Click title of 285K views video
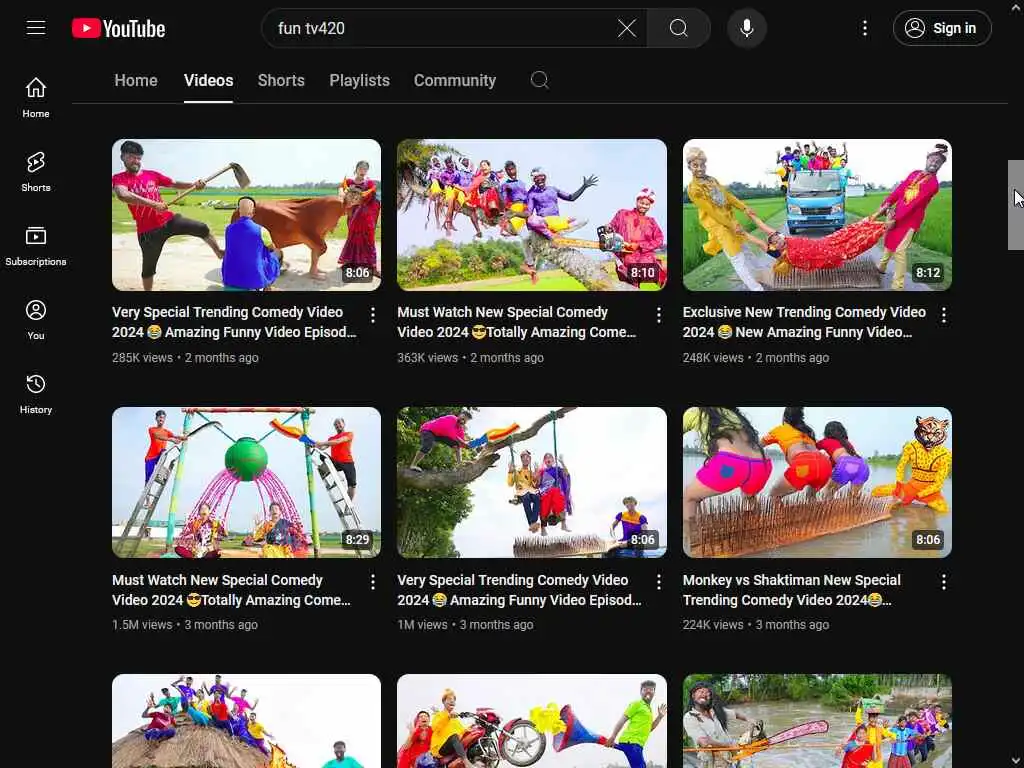Viewport: 1024px width, 768px height. [234, 322]
